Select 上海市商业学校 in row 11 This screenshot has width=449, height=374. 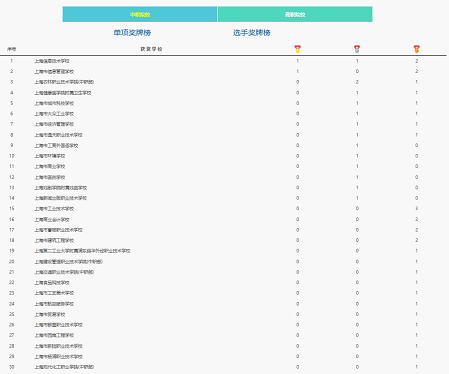[50, 166]
